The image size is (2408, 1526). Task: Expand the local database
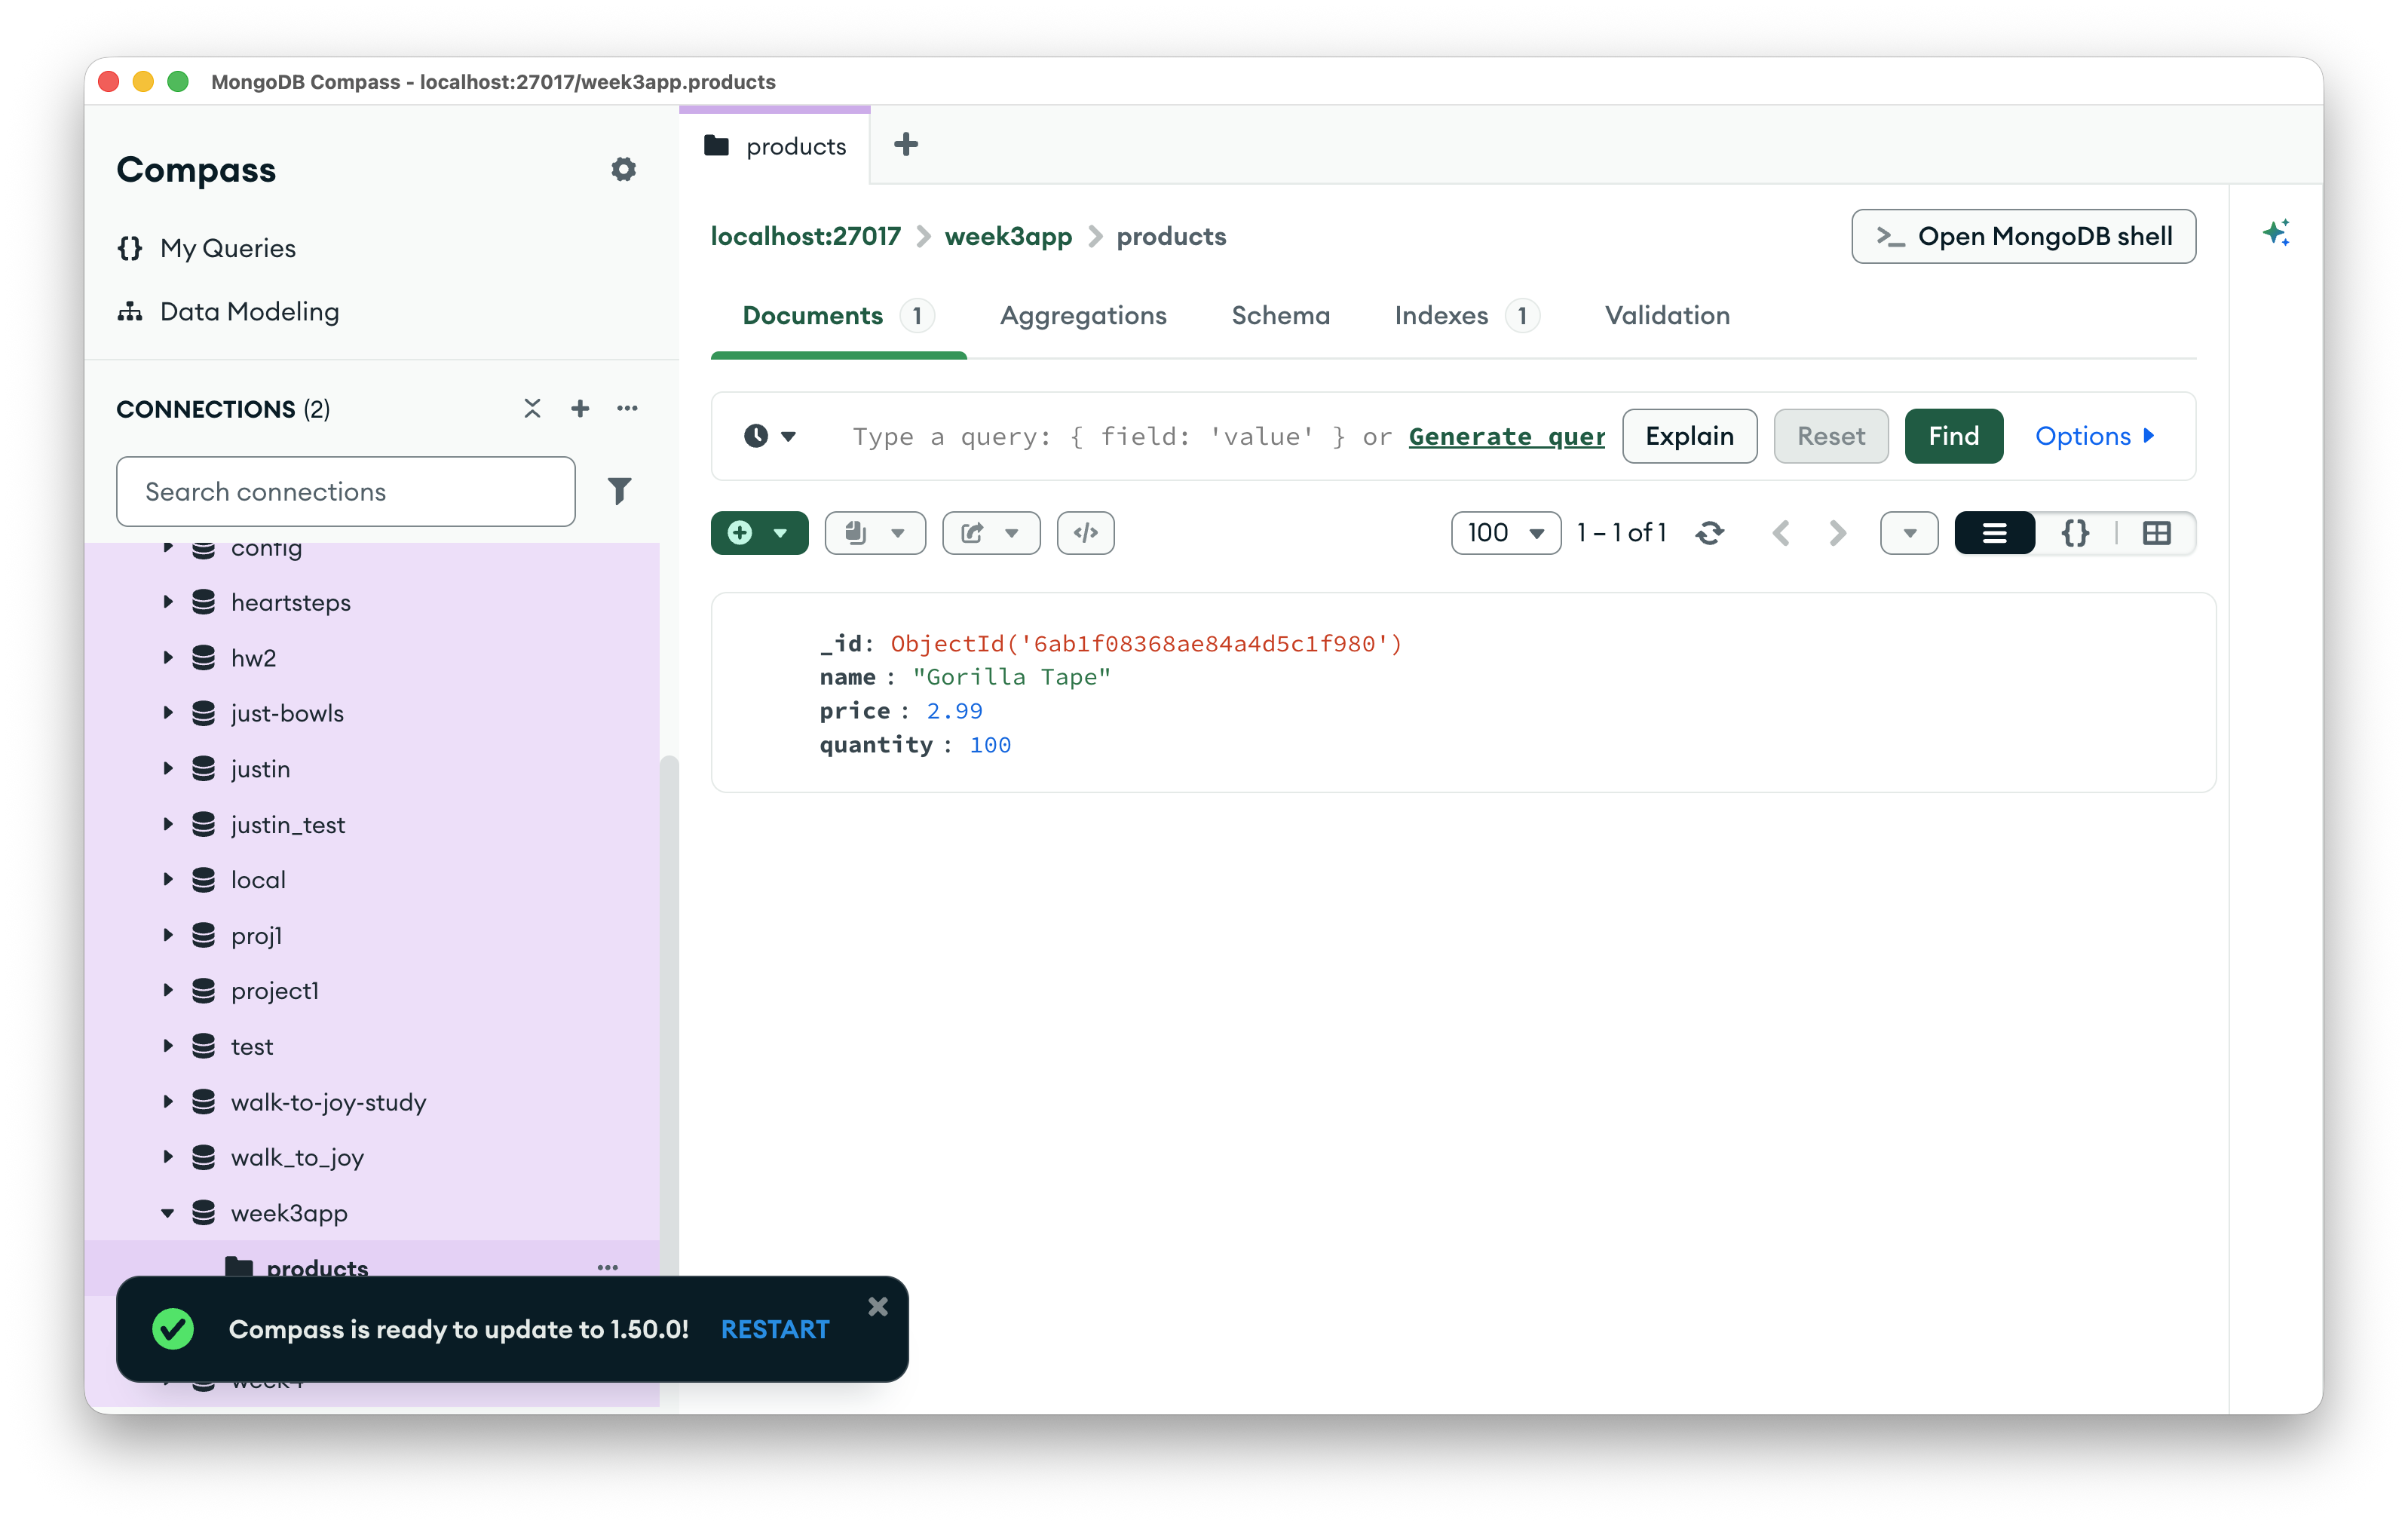click(x=168, y=879)
